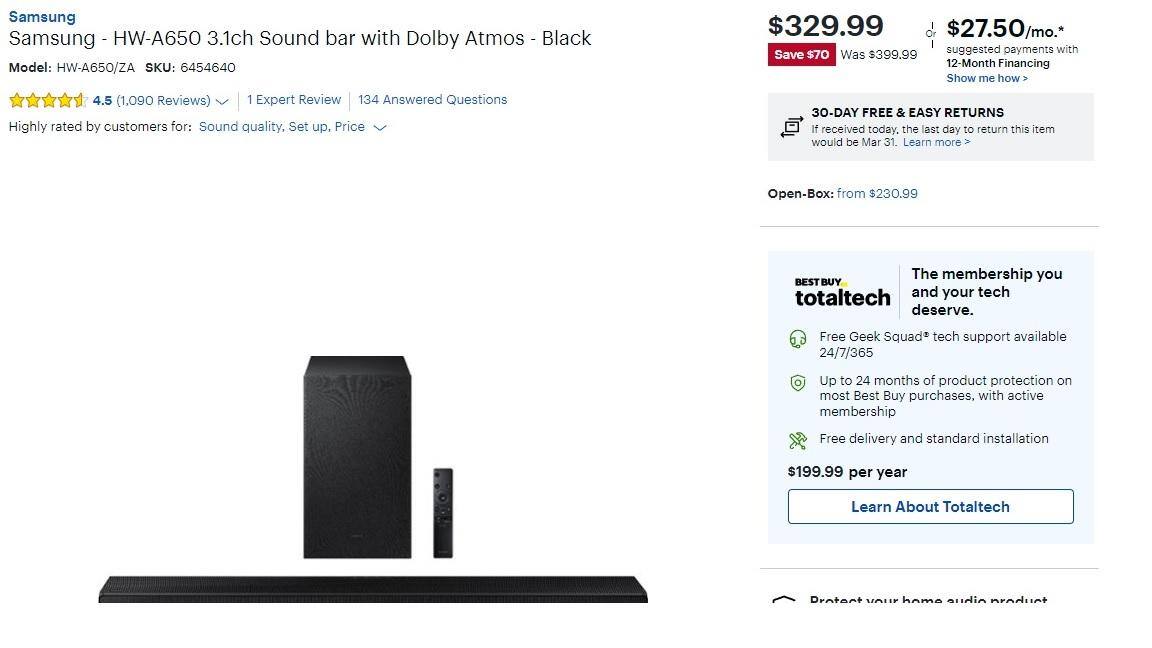Click the Save $70 badge
This screenshot has width=1152, height=648.
[x=801, y=55]
